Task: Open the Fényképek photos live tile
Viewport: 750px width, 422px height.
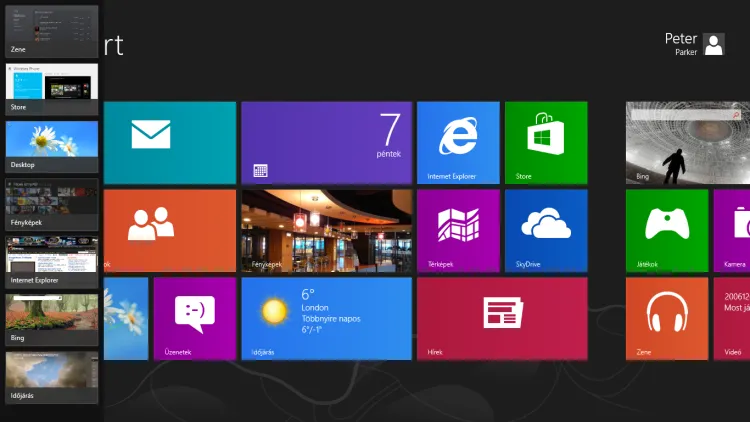Action: [x=326, y=230]
